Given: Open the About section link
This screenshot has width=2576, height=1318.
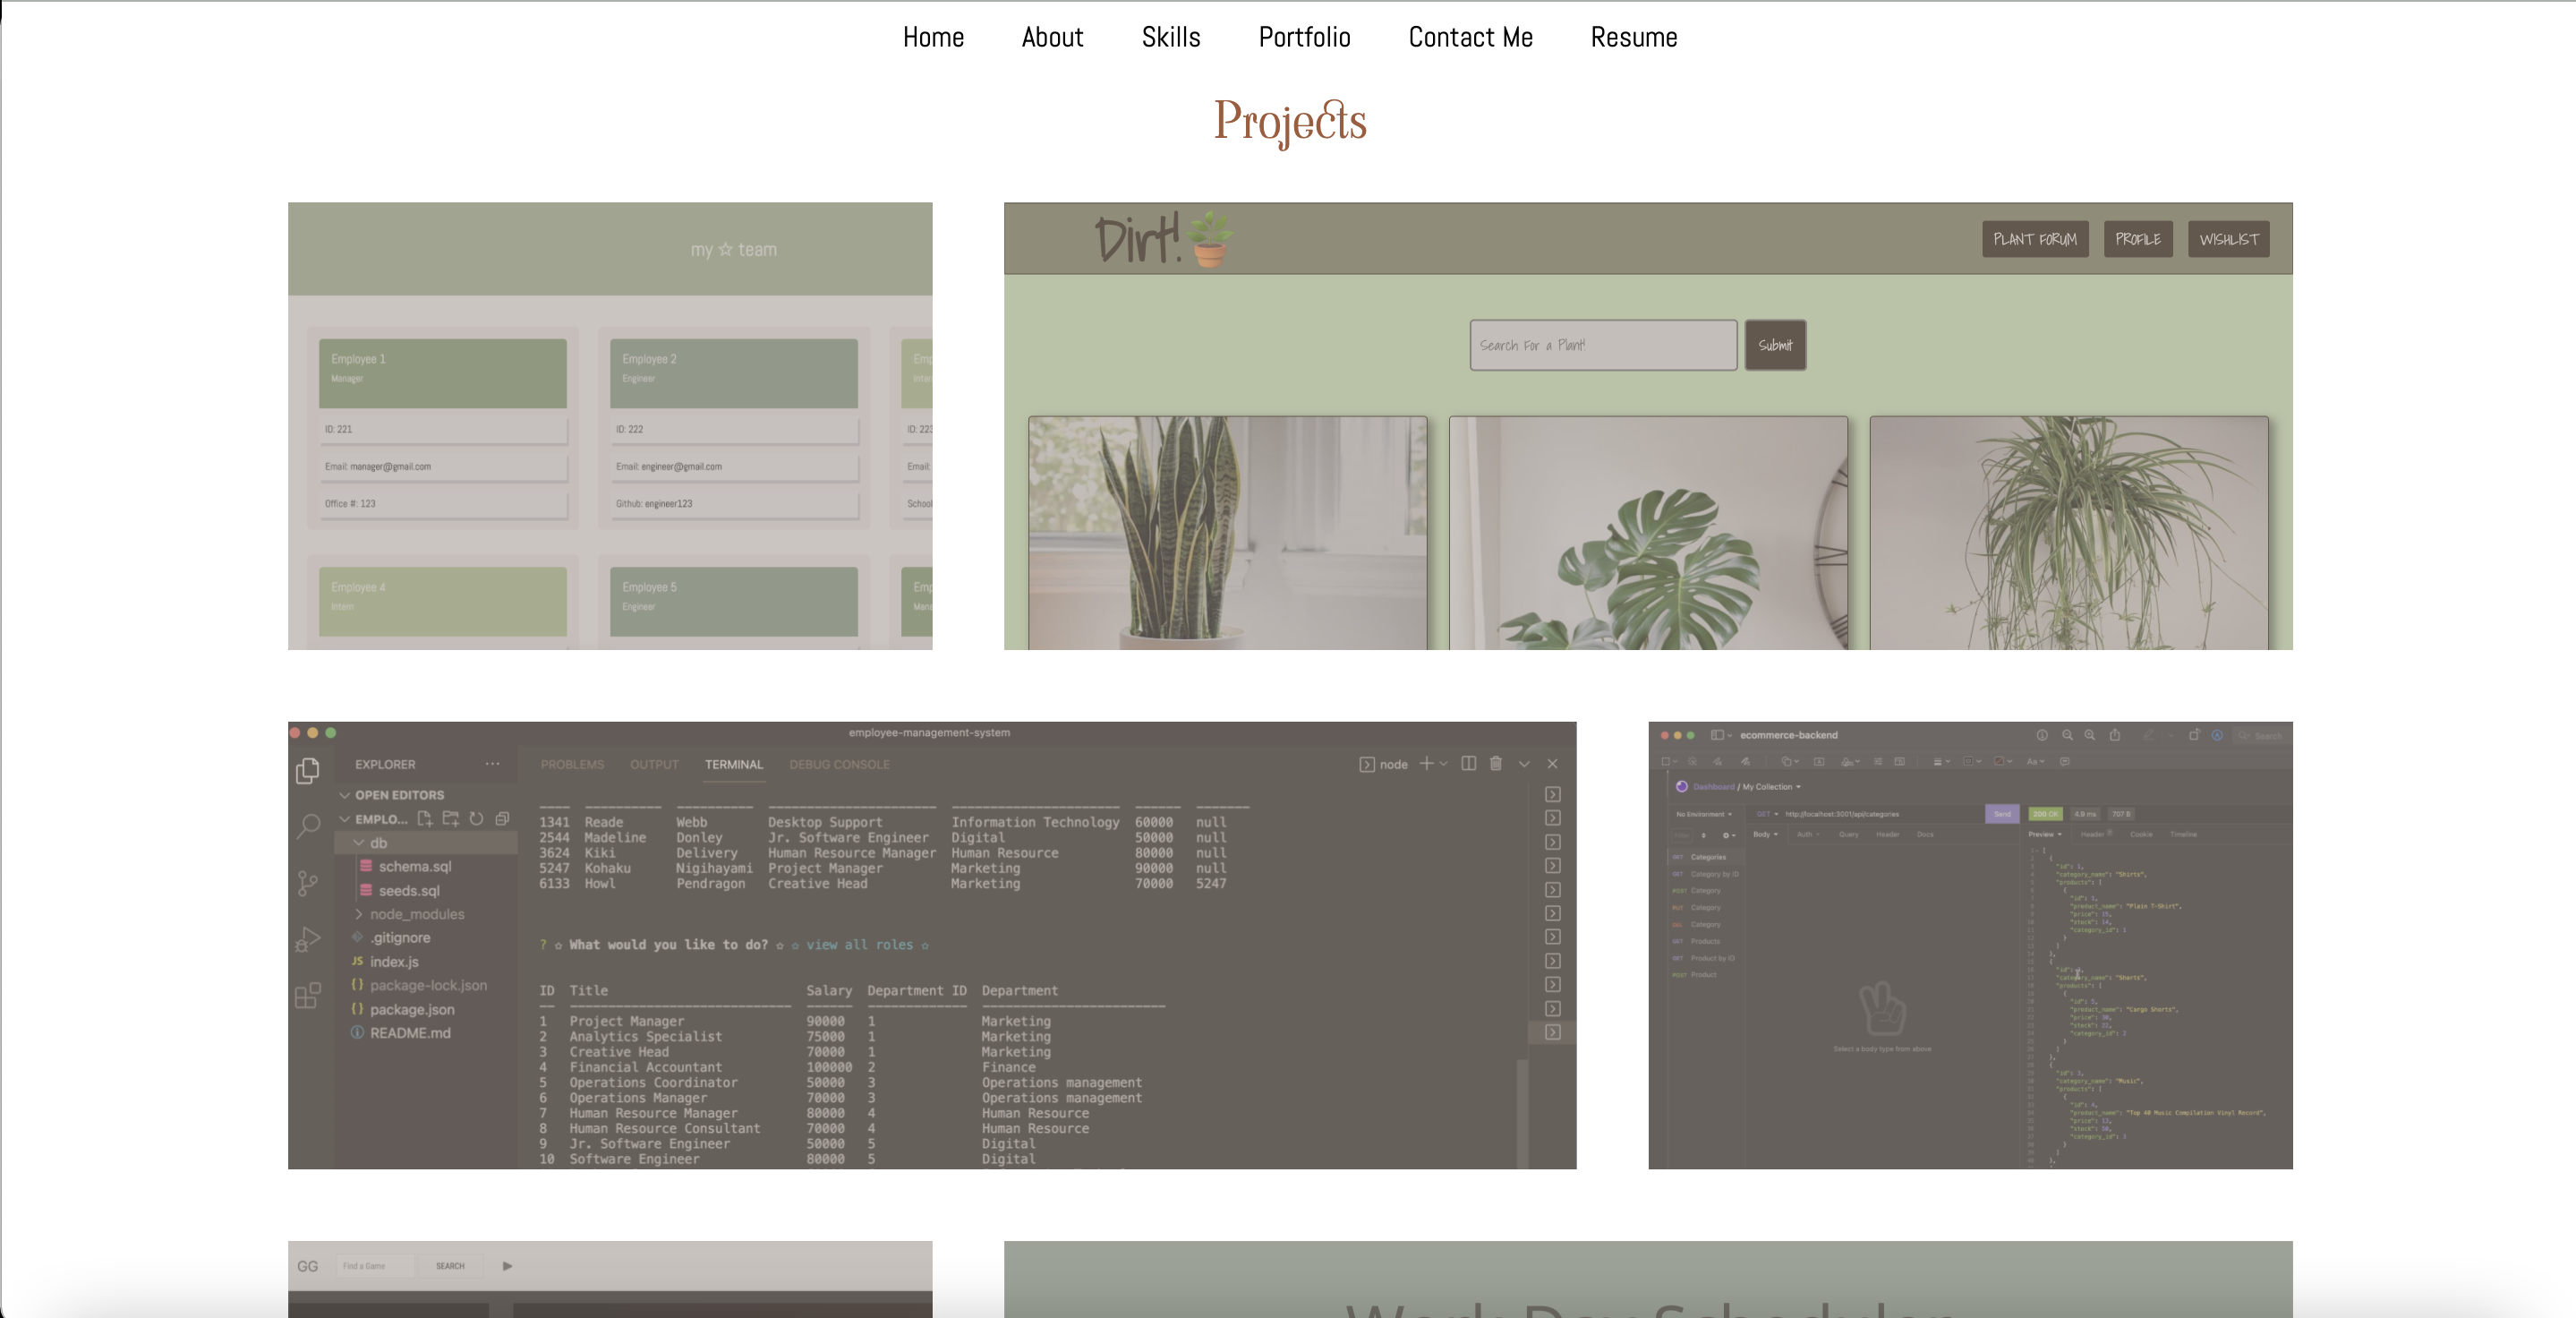Looking at the screenshot, I should pos(1052,37).
